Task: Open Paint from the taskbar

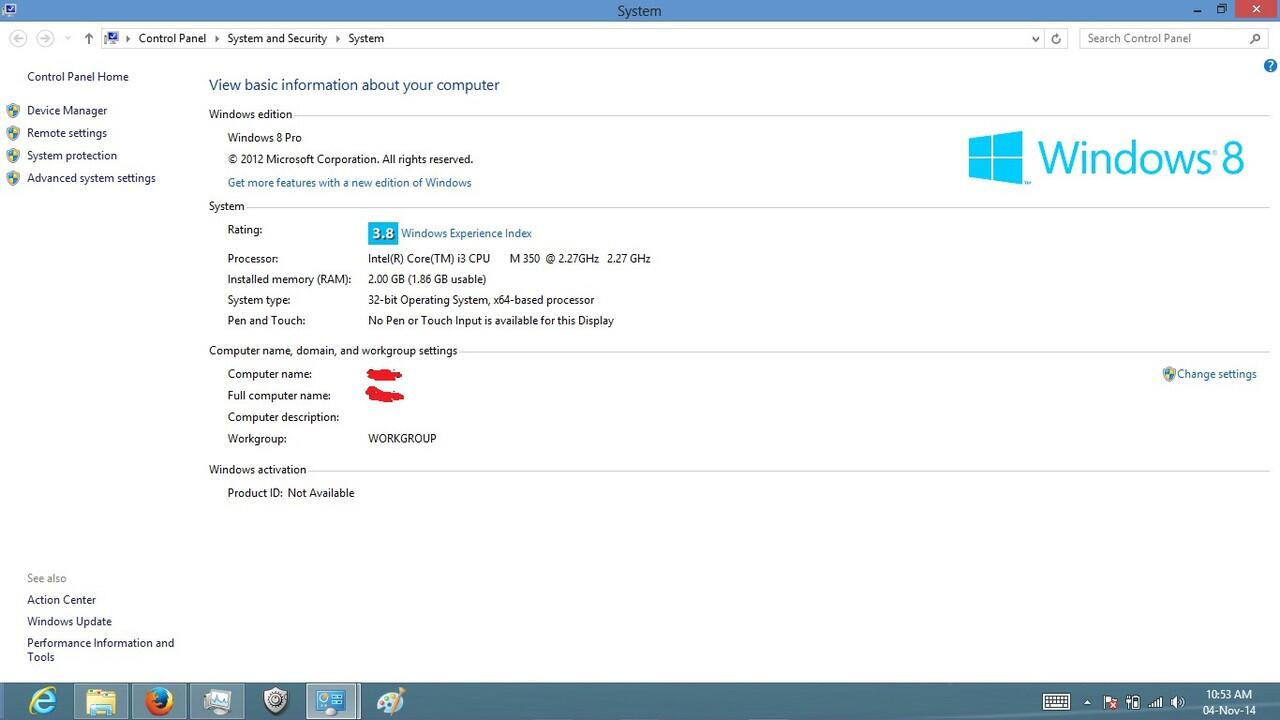Action: point(390,702)
